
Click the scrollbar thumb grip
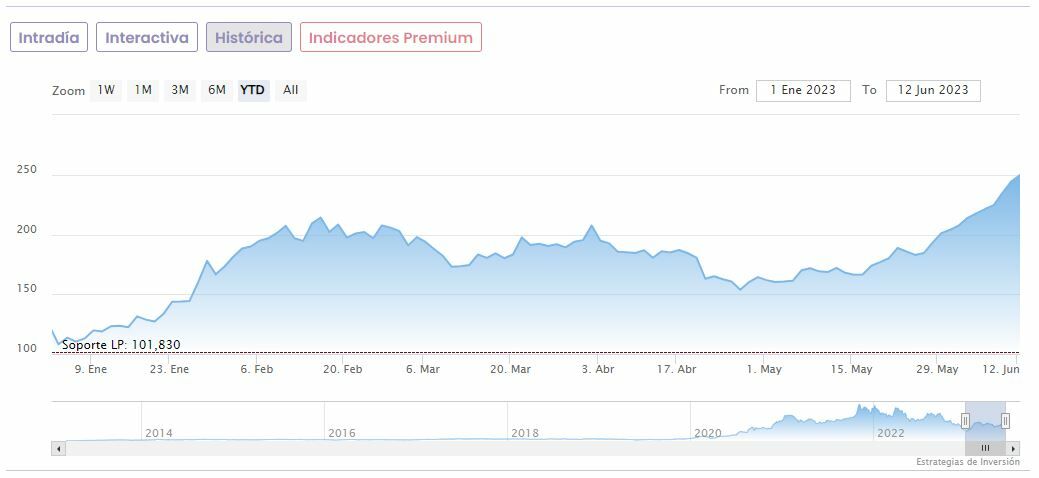985,448
